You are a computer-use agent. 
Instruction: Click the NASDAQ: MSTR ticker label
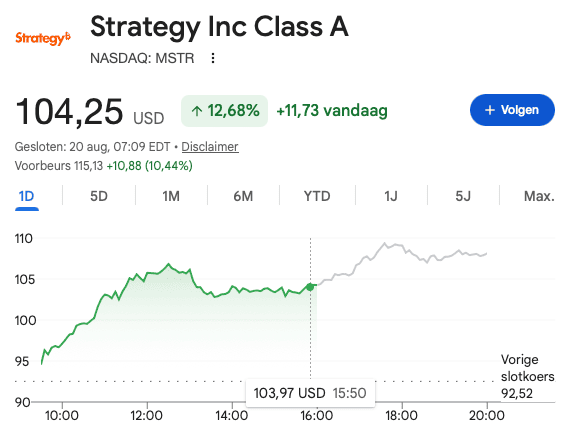142,58
